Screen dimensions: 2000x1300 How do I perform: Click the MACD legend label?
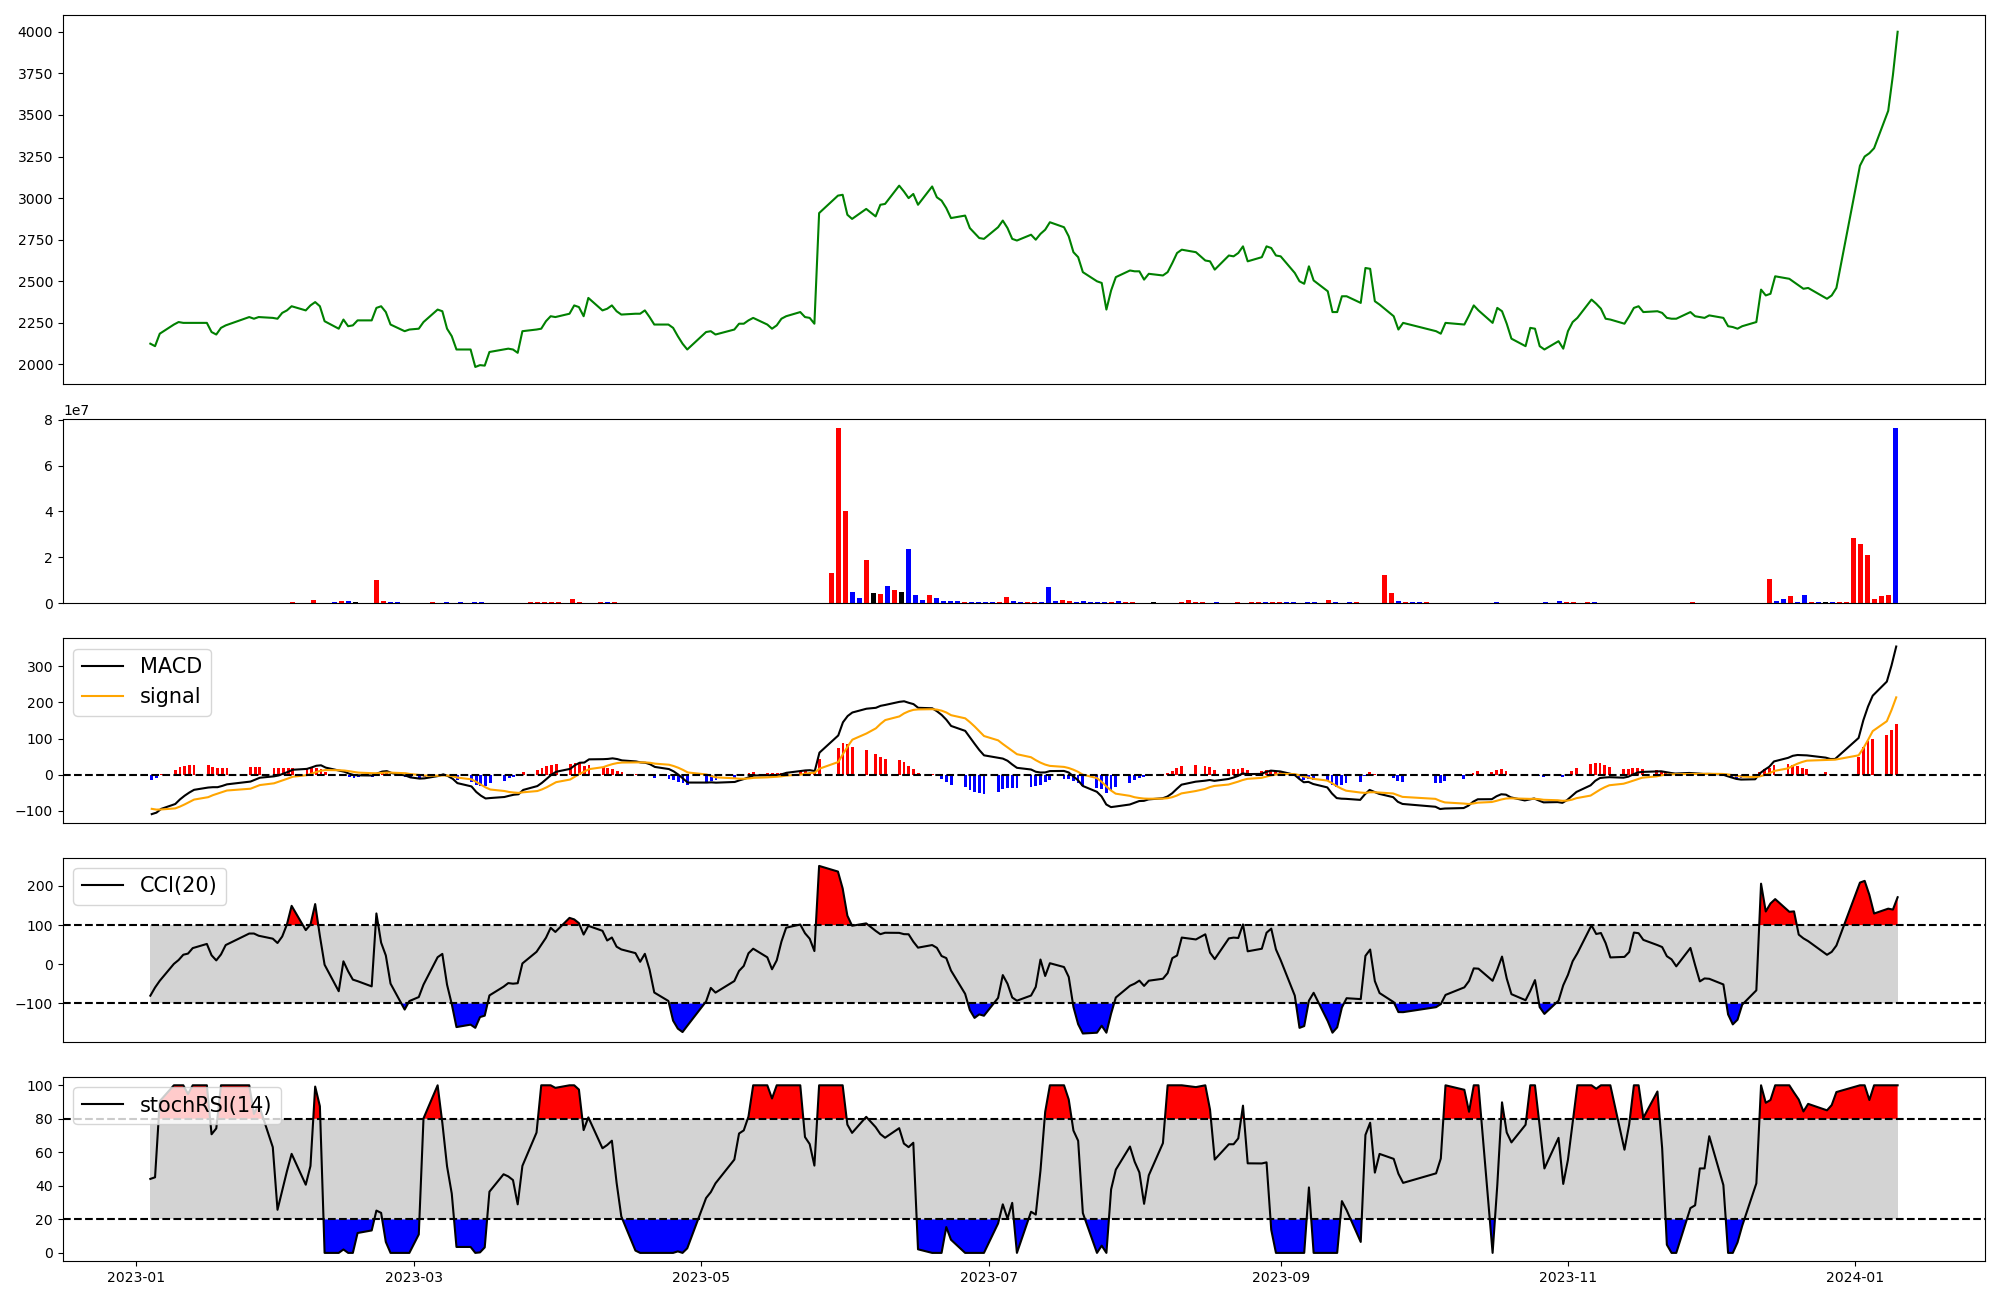(x=170, y=666)
